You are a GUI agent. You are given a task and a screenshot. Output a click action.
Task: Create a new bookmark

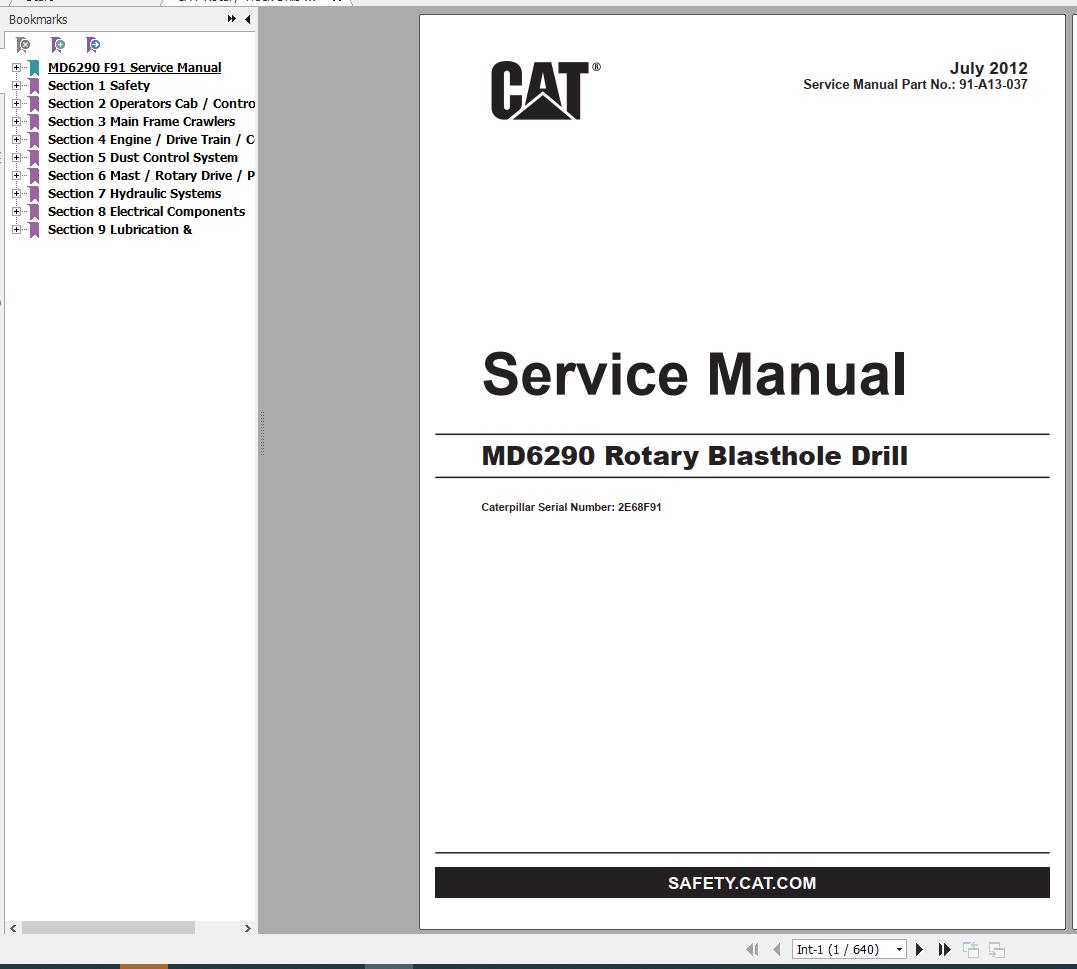click(x=58, y=45)
